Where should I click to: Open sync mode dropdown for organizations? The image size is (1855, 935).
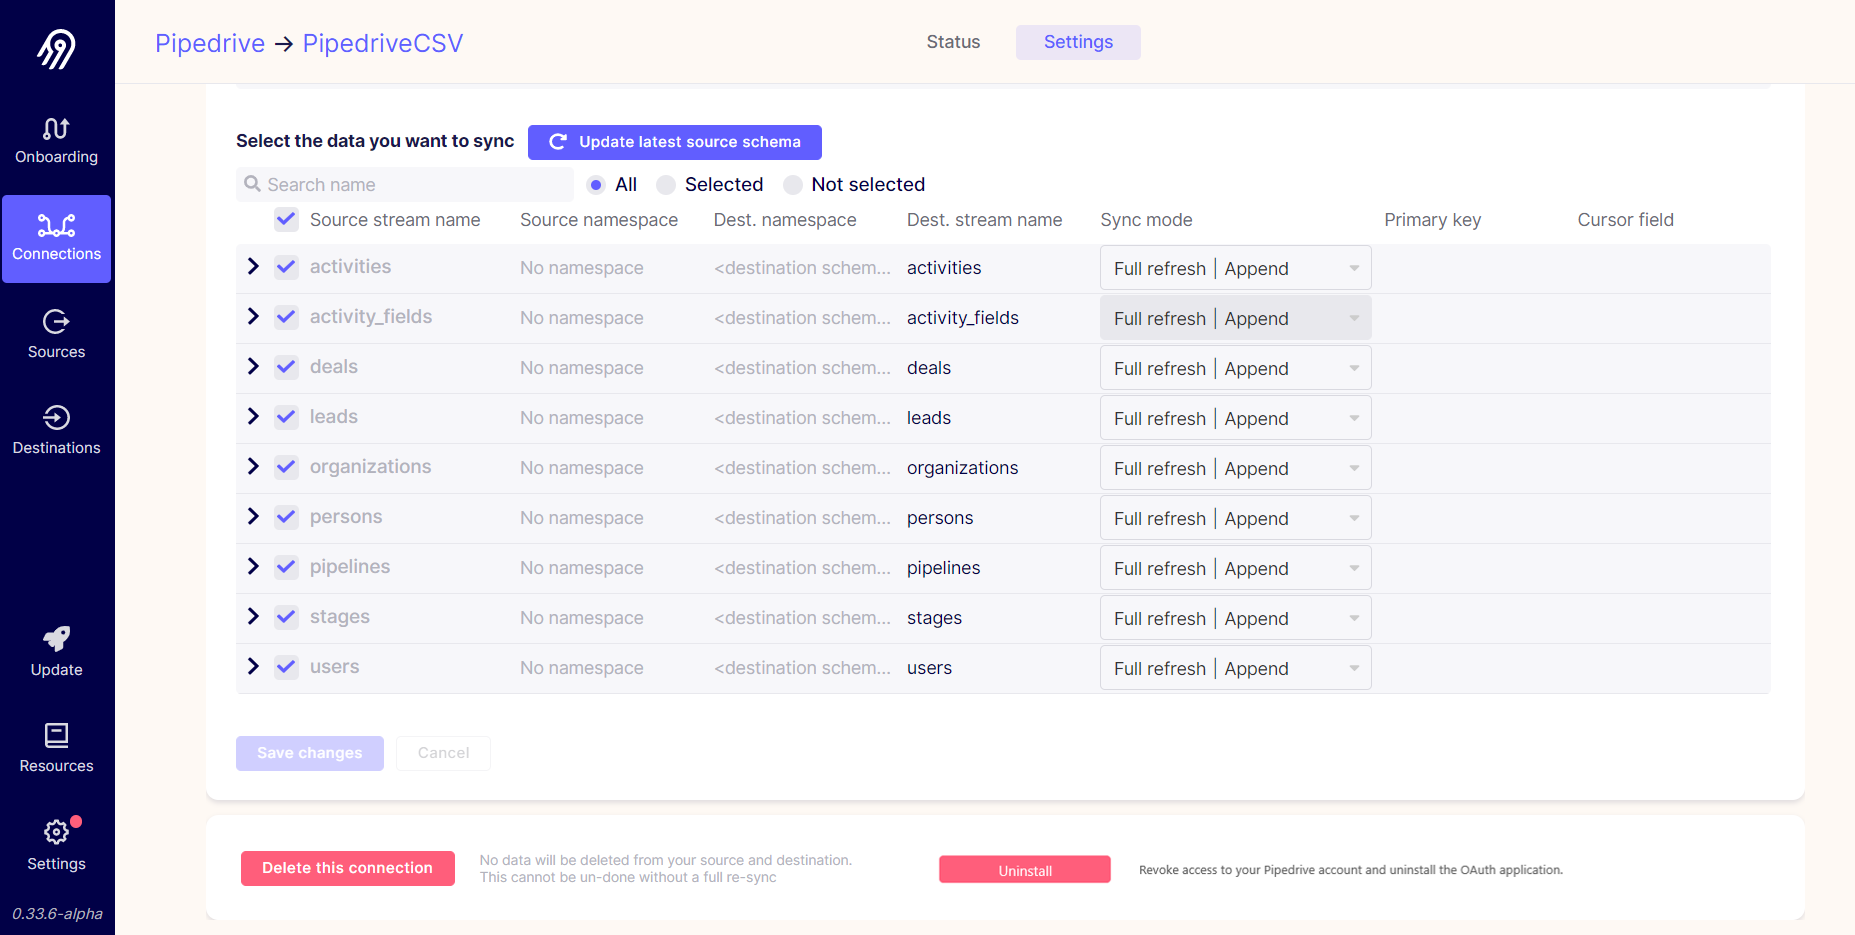coord(1235,468)
